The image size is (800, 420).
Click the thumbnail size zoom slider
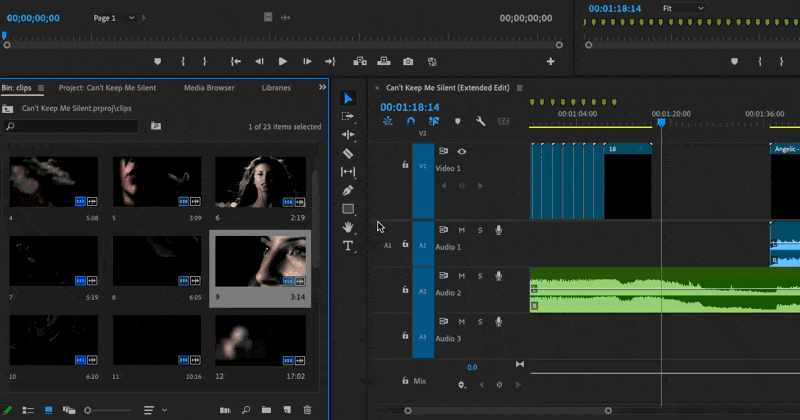88,410
